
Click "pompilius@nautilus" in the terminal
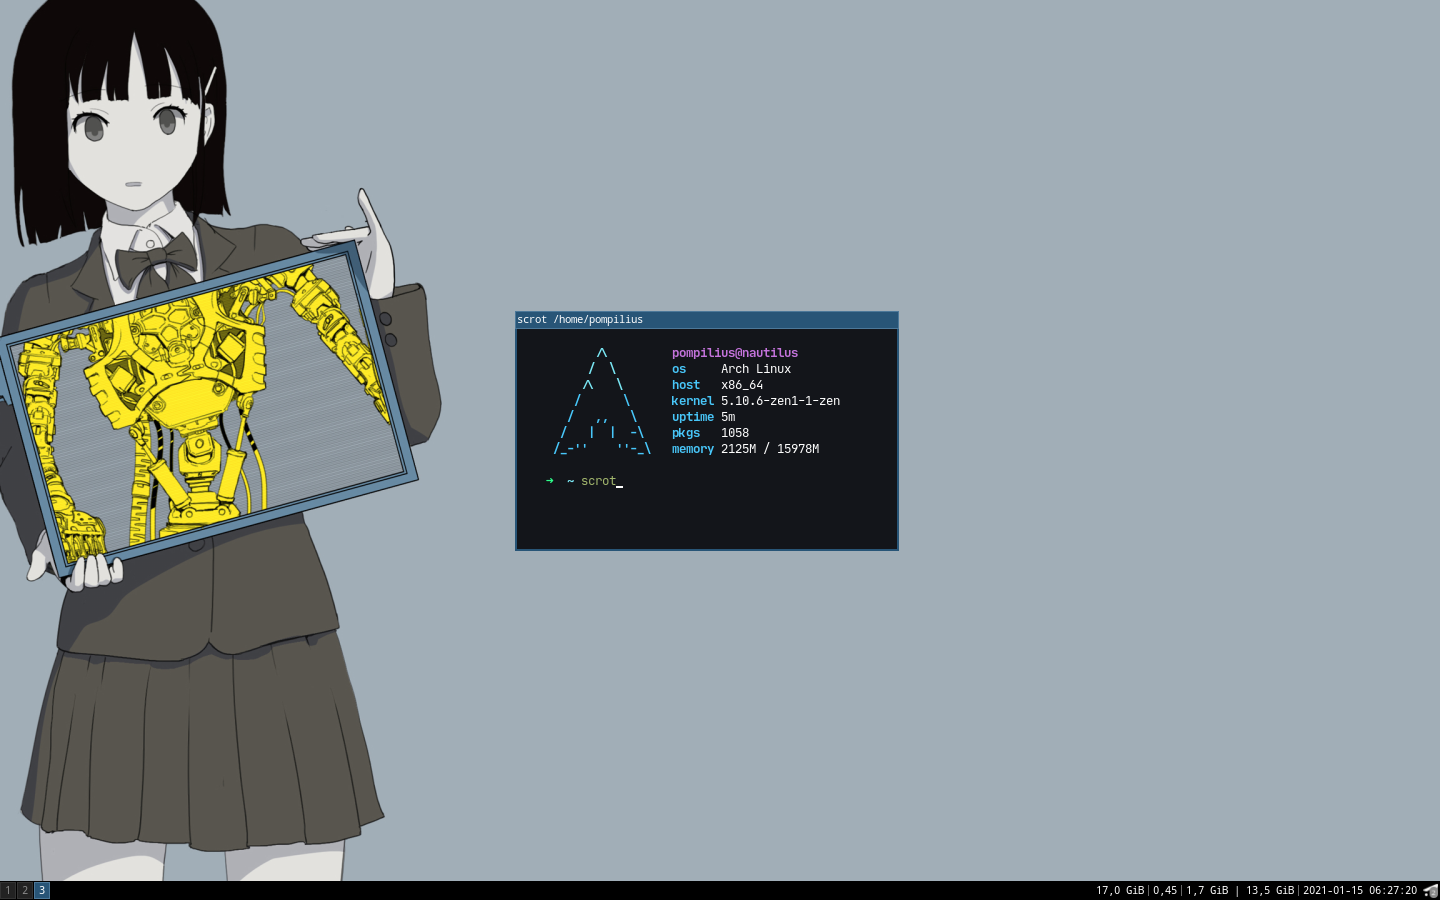[735, 353]
